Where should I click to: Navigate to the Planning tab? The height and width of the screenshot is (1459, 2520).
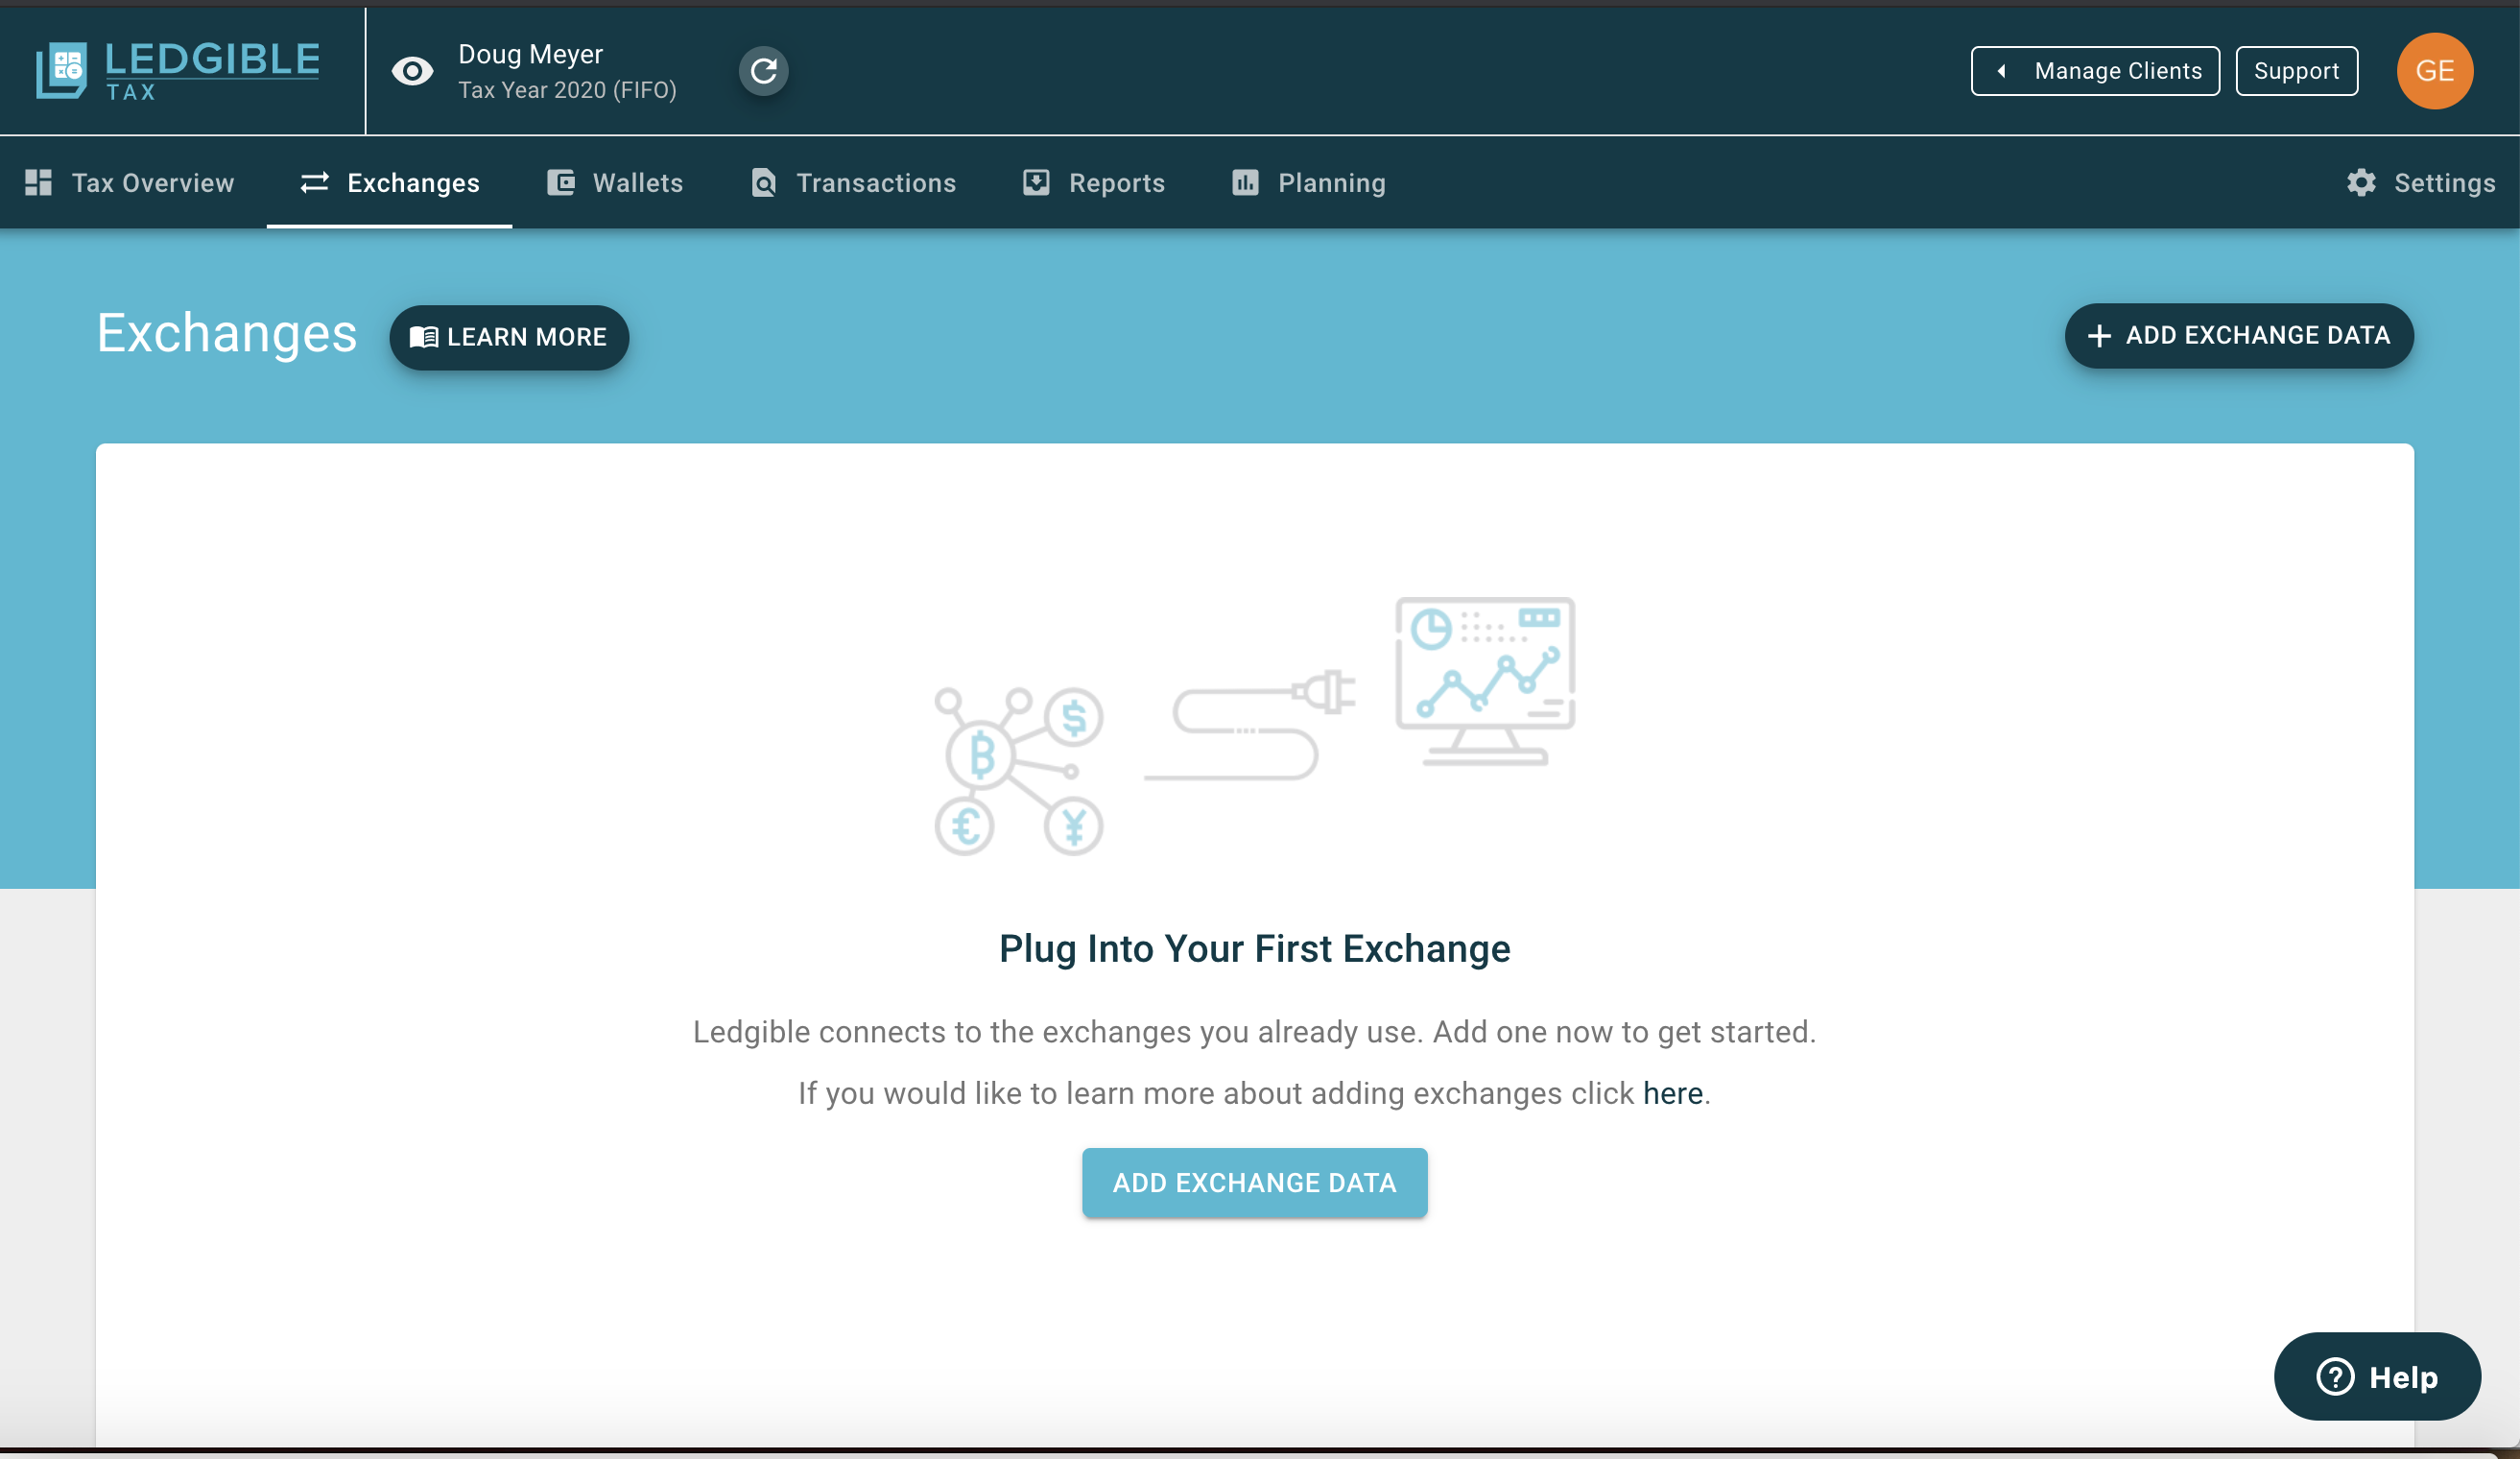tap(1308, 183)
